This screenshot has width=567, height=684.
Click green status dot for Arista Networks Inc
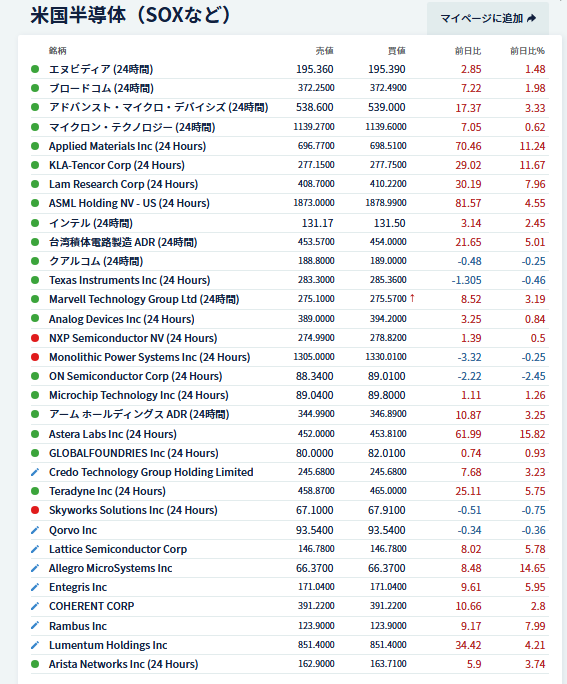pyautogui.click(x=35, y=664)
